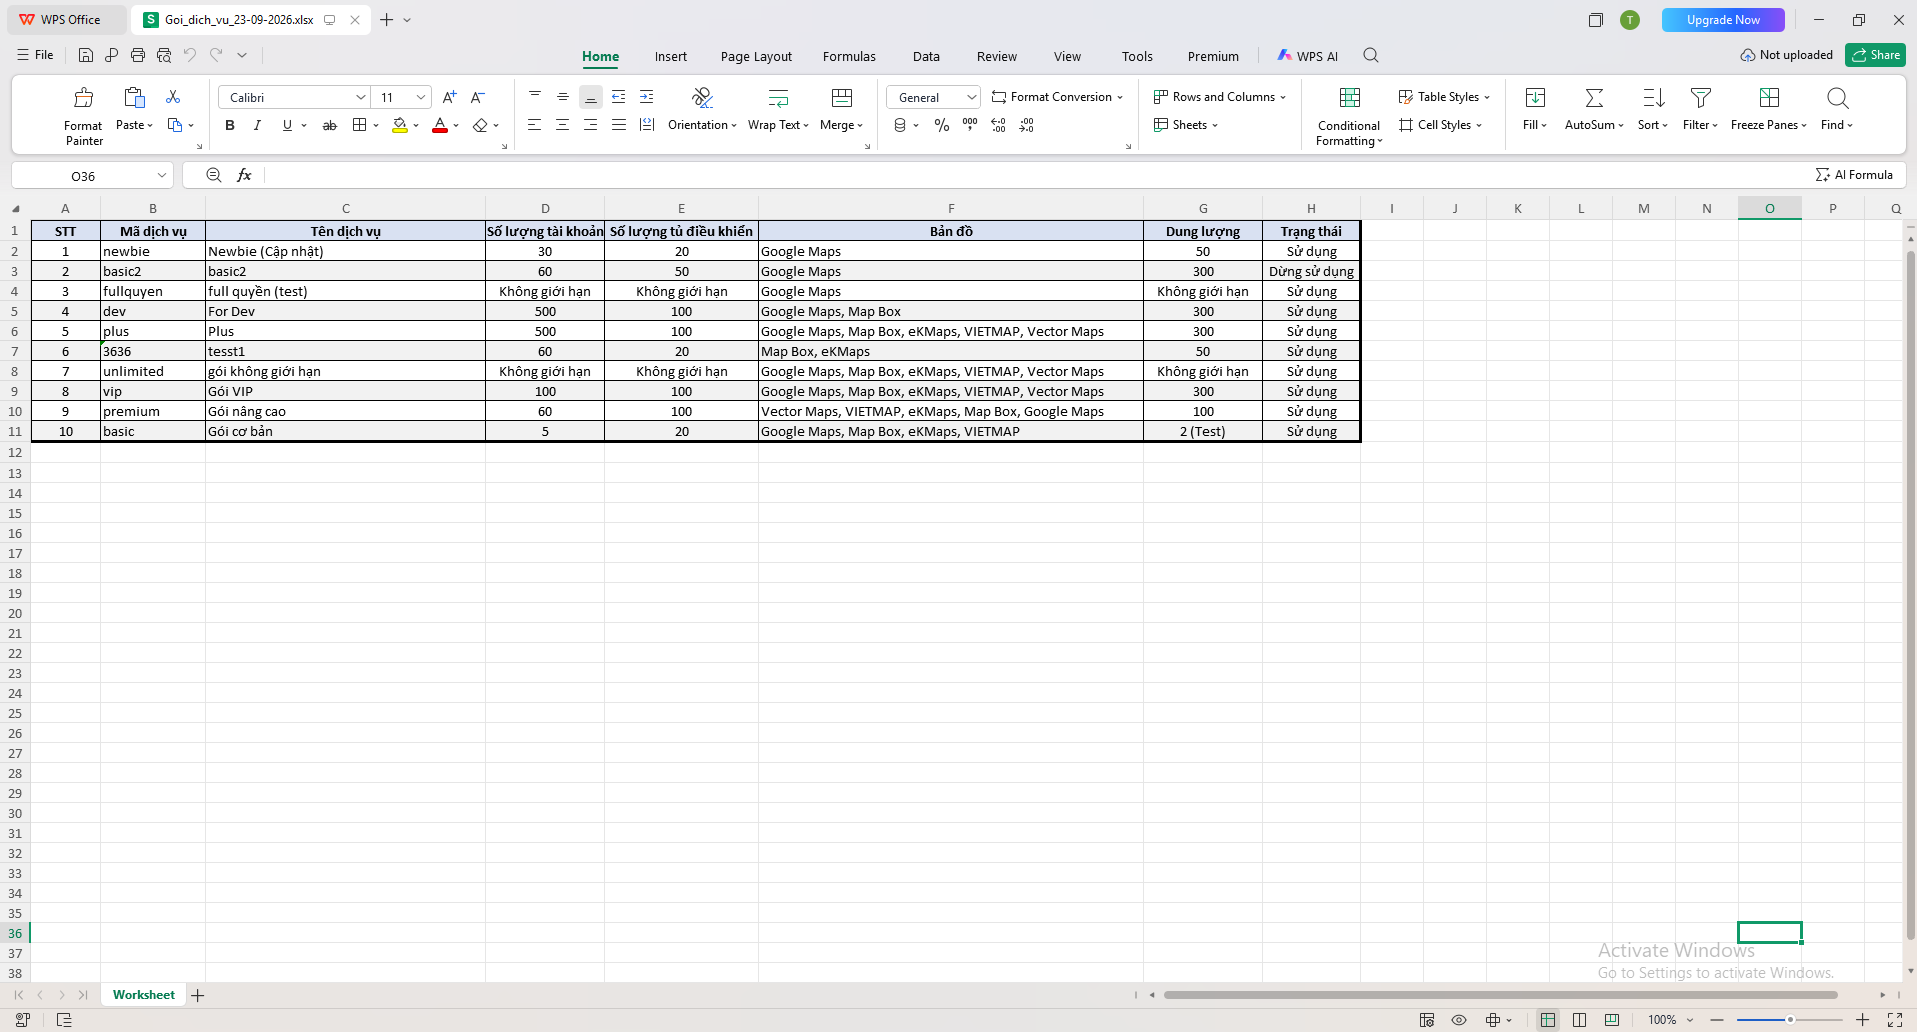The height and width of the screenshot is (1032, 1917).
Task: Click the horizontal scrollbar
Action: pyautogui.click(x=1500, y=995)
